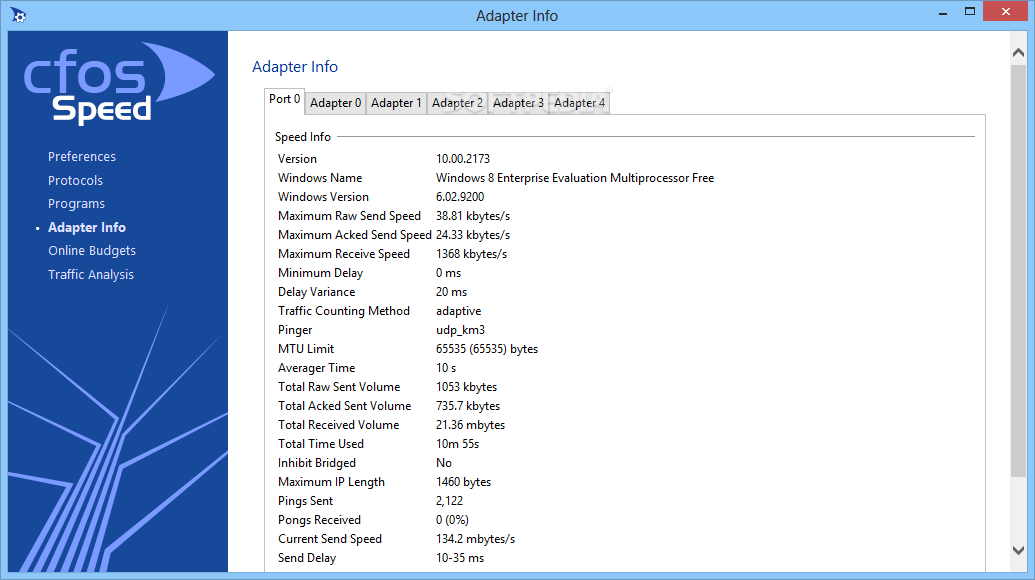
Task: View Traffic Analysis from the sidebar
Action: click(90, 274)
